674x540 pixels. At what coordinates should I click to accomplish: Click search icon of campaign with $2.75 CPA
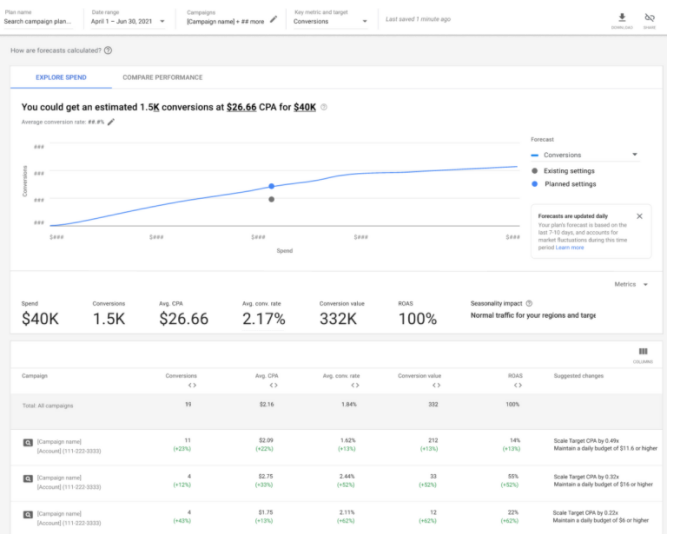click(x=28, y=479)
